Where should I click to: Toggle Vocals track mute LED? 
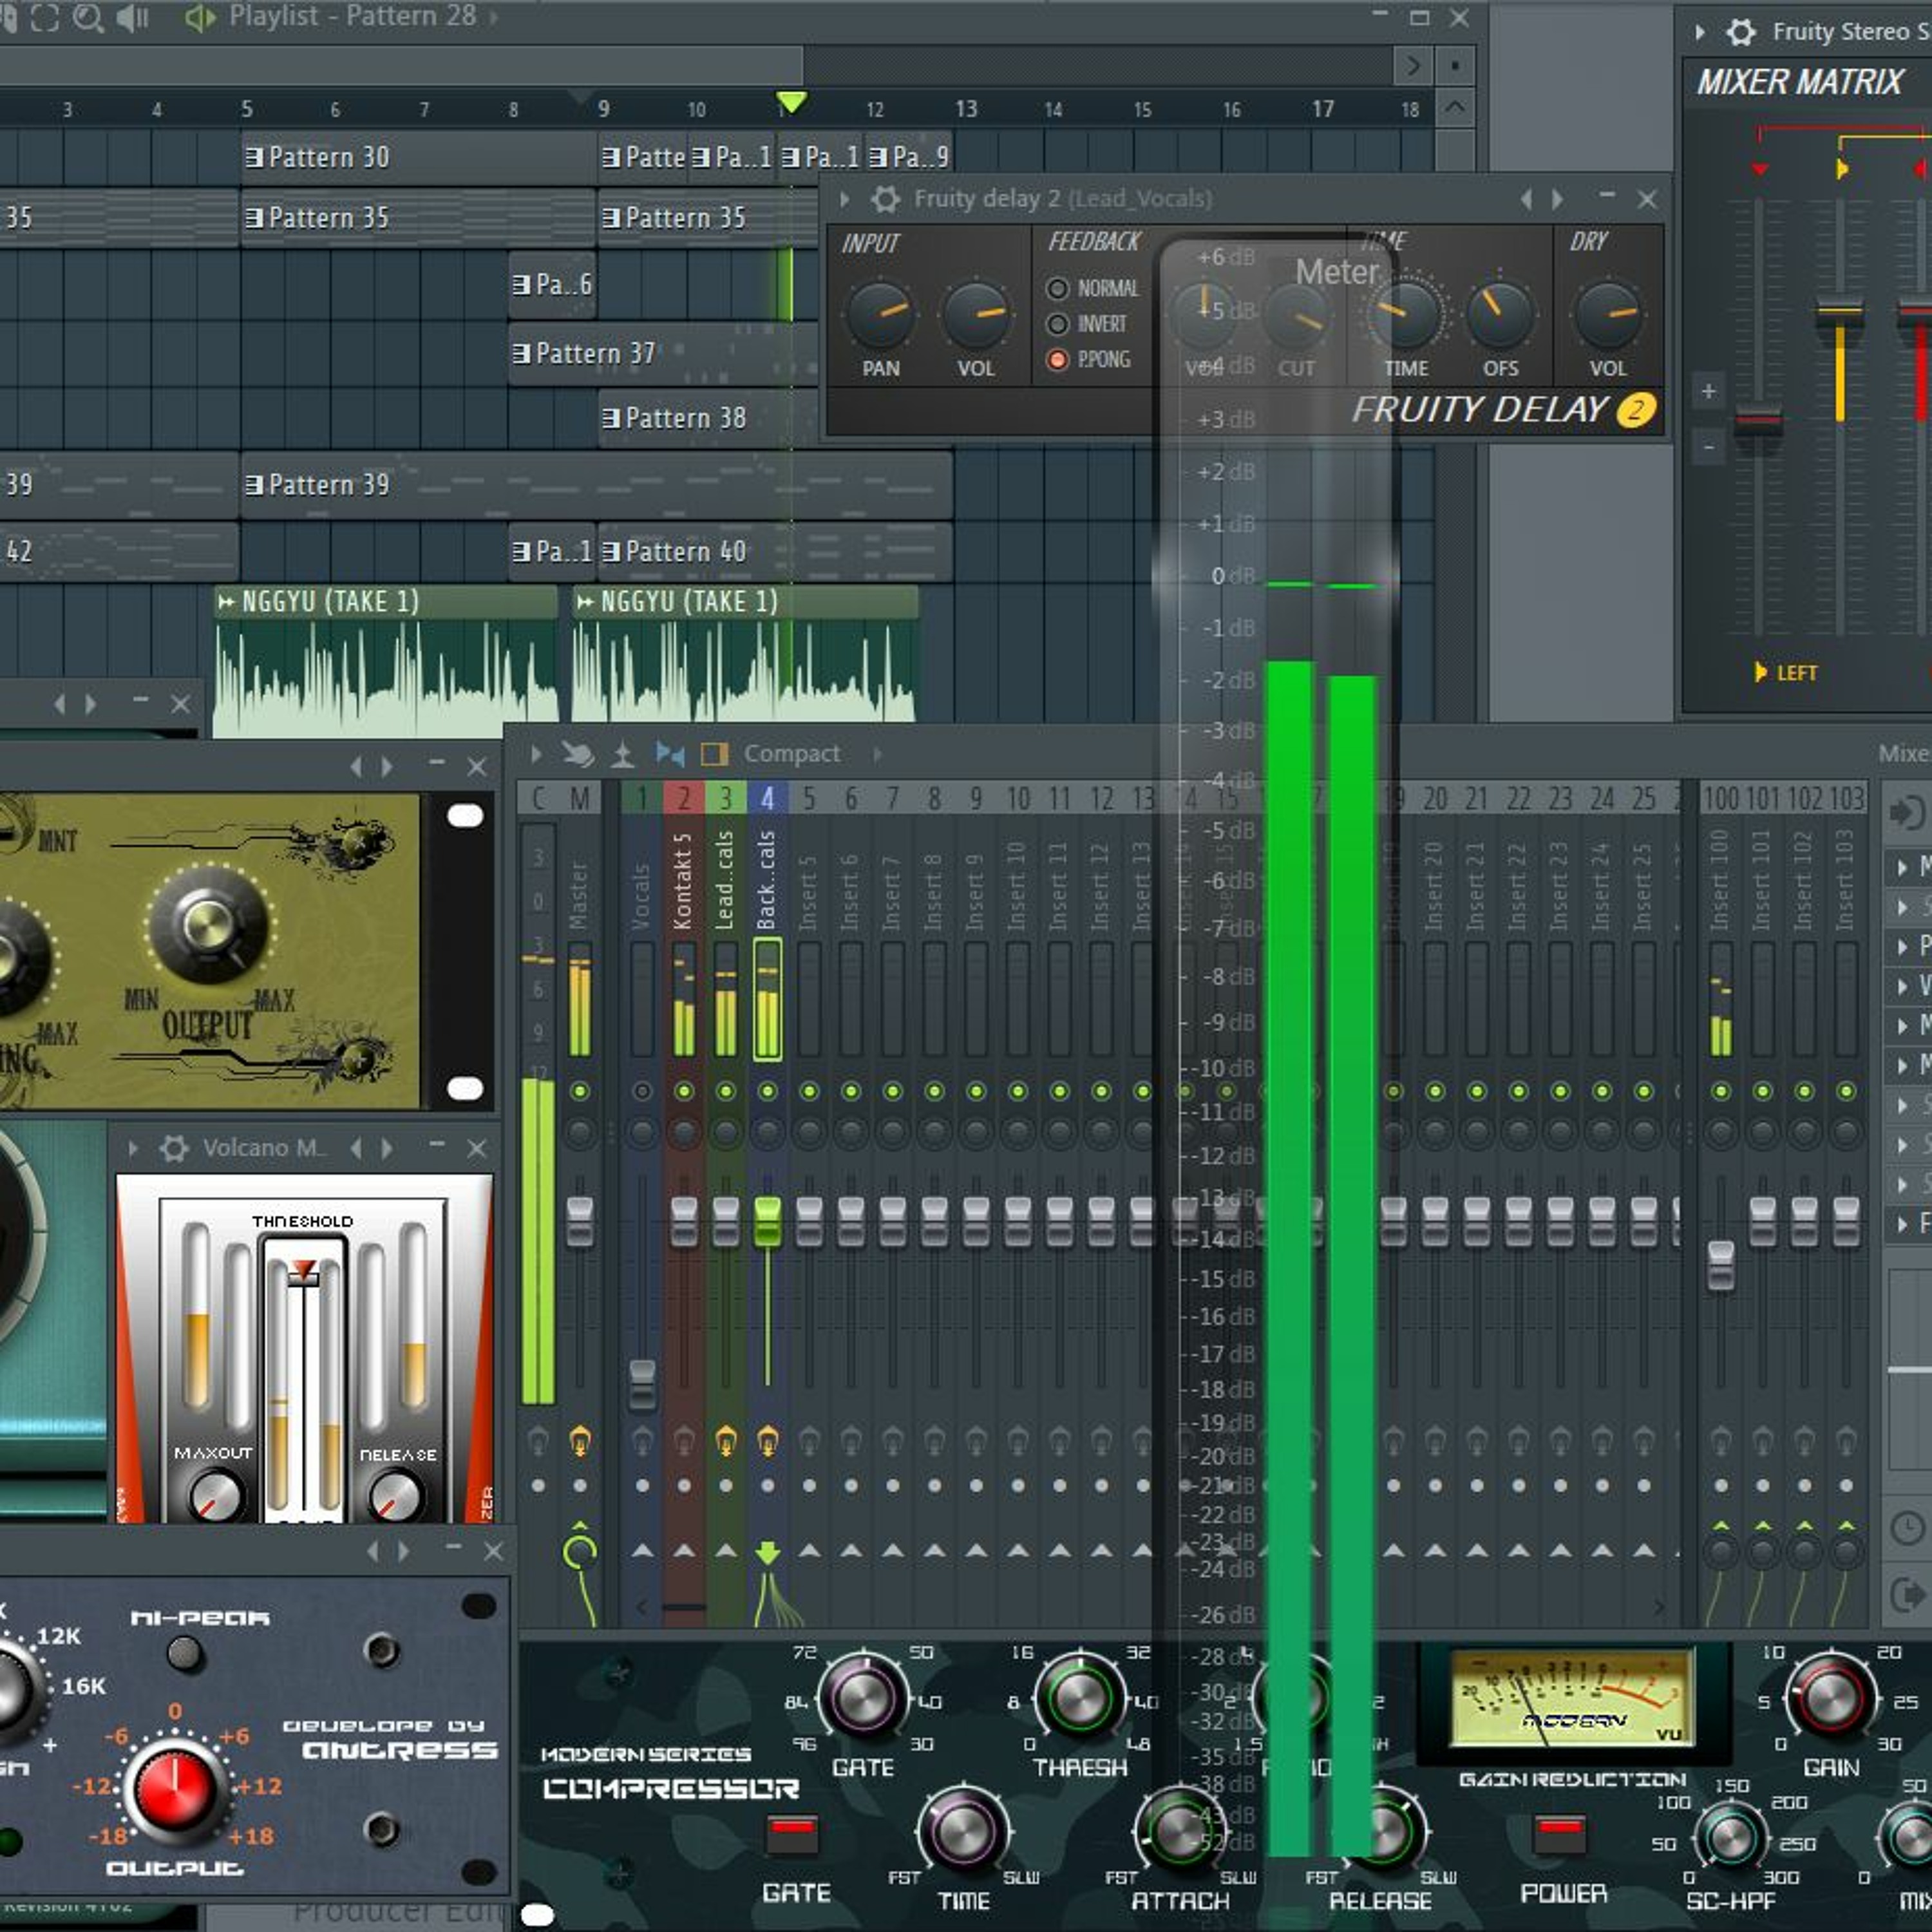tap(642, 1091)
